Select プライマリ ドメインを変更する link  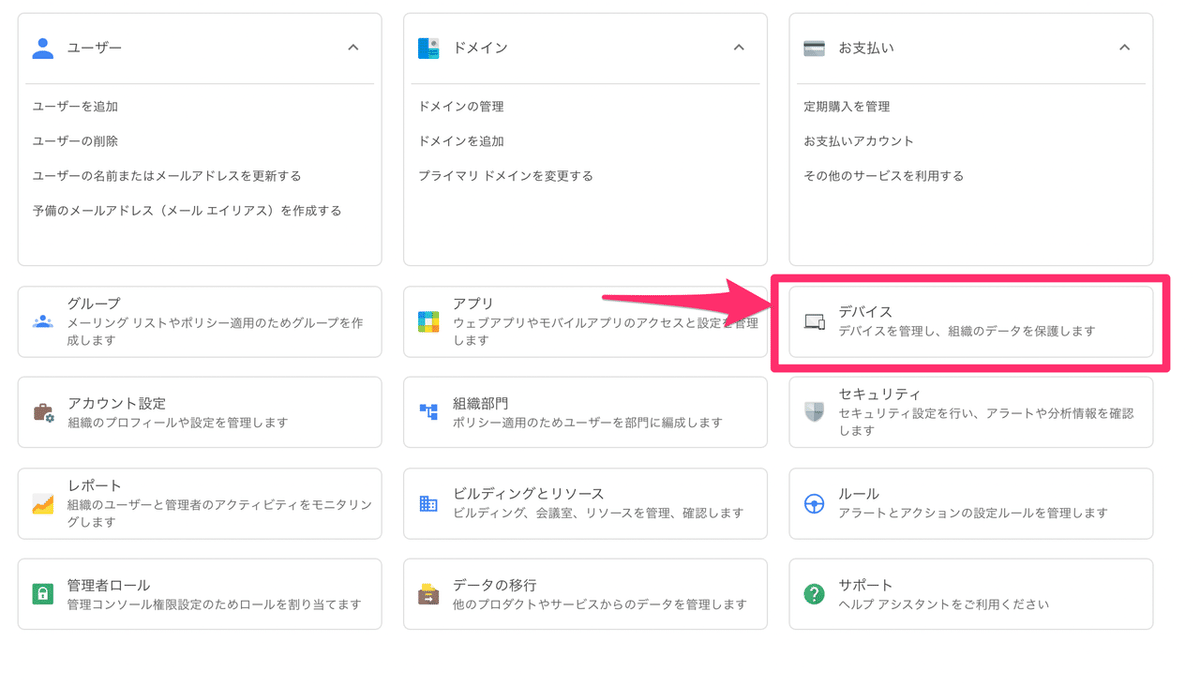(505, 176)
